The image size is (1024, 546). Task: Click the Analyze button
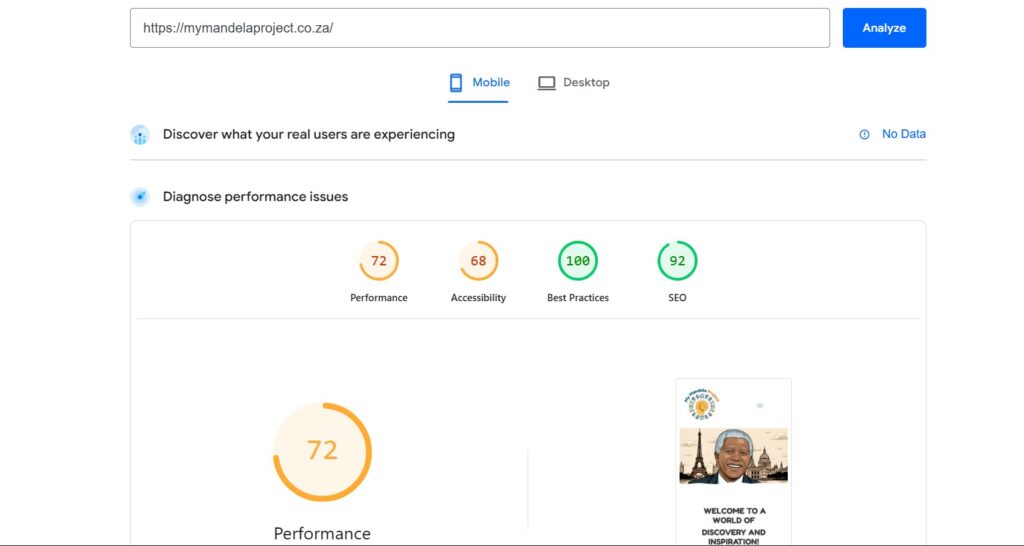pos(884,27)
